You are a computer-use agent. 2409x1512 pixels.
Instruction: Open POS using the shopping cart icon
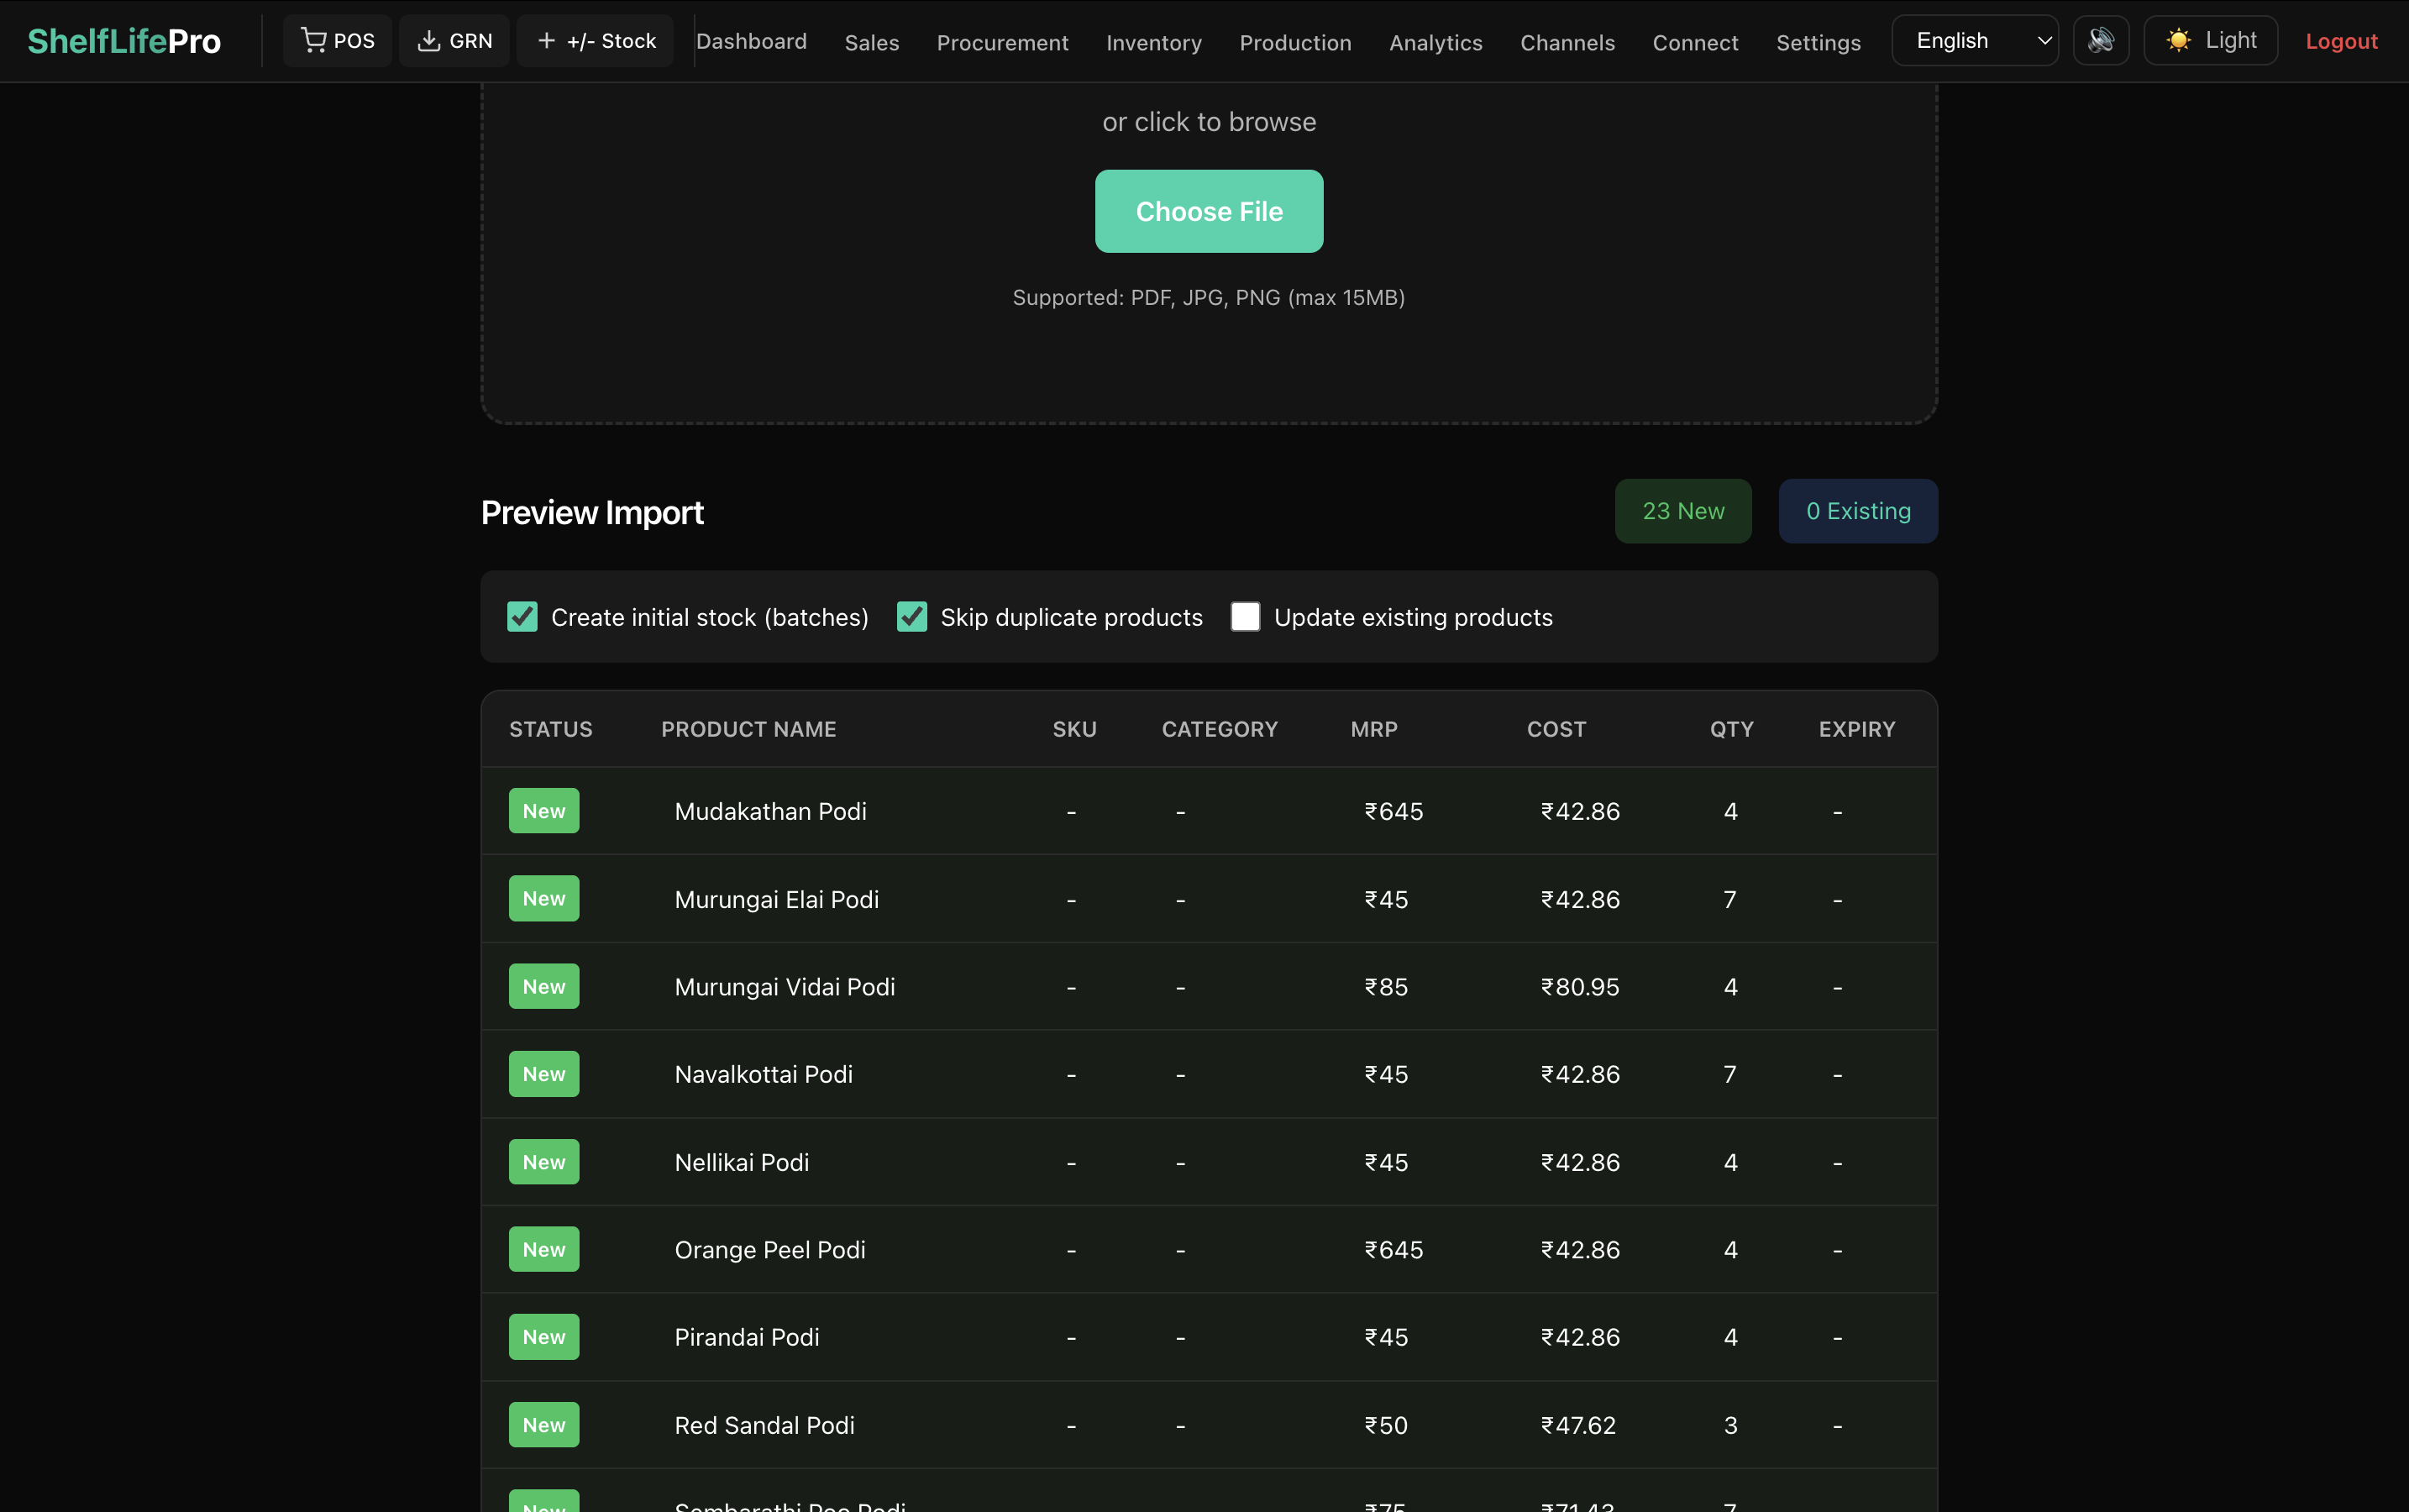315,40
